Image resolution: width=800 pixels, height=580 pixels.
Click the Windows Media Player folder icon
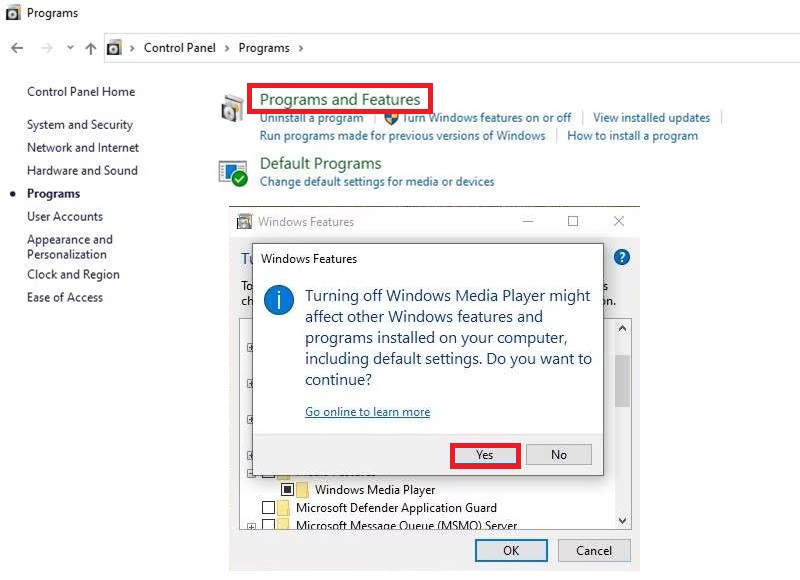click(x=303, y=490)
